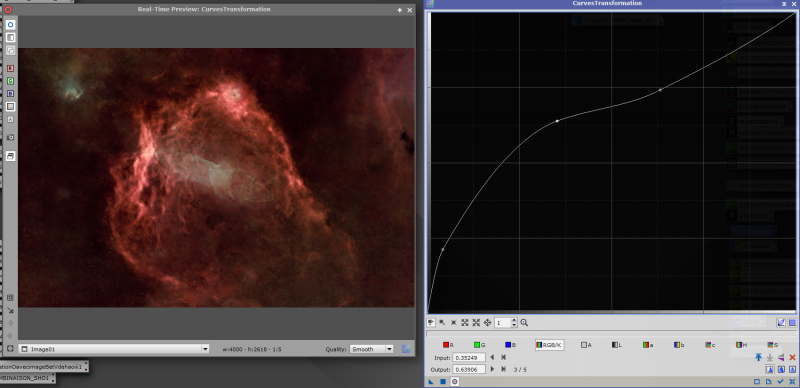Toggle show all curves button

coord(781,323)
